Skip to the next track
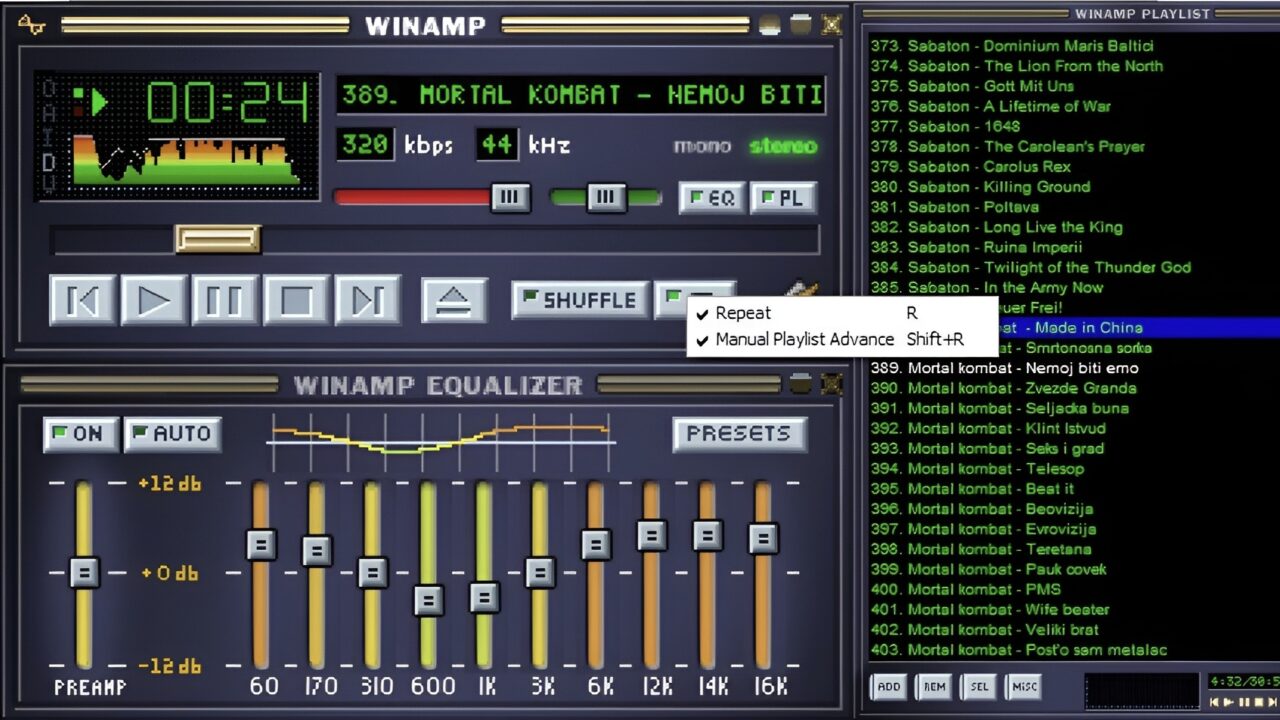The image size is (1280, 720). point(367,300)
